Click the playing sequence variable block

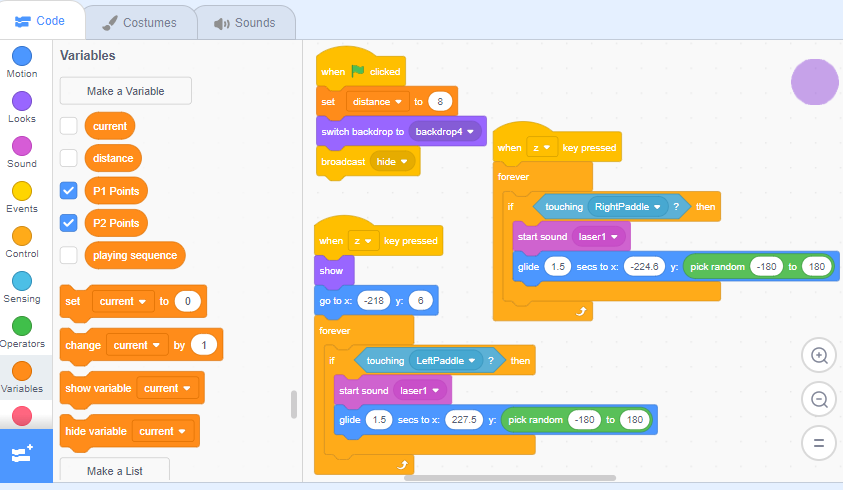[x=135, y=255]
